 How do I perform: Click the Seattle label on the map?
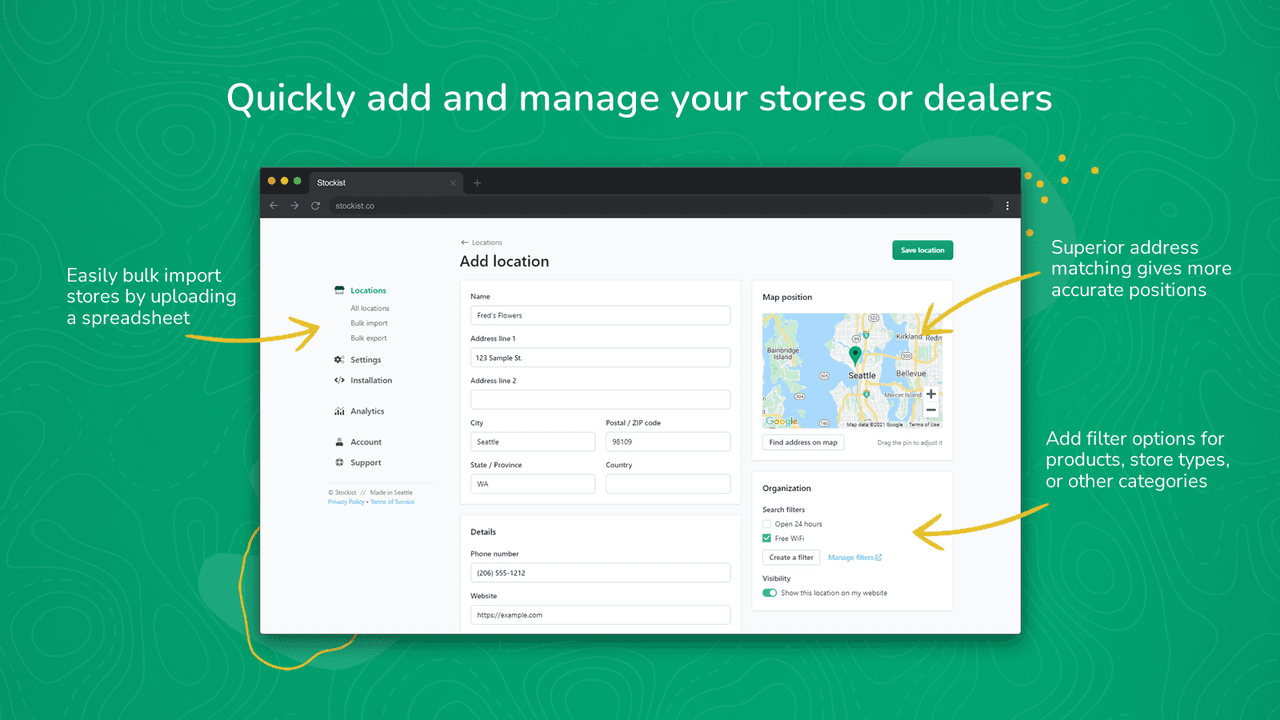point(862,376)
